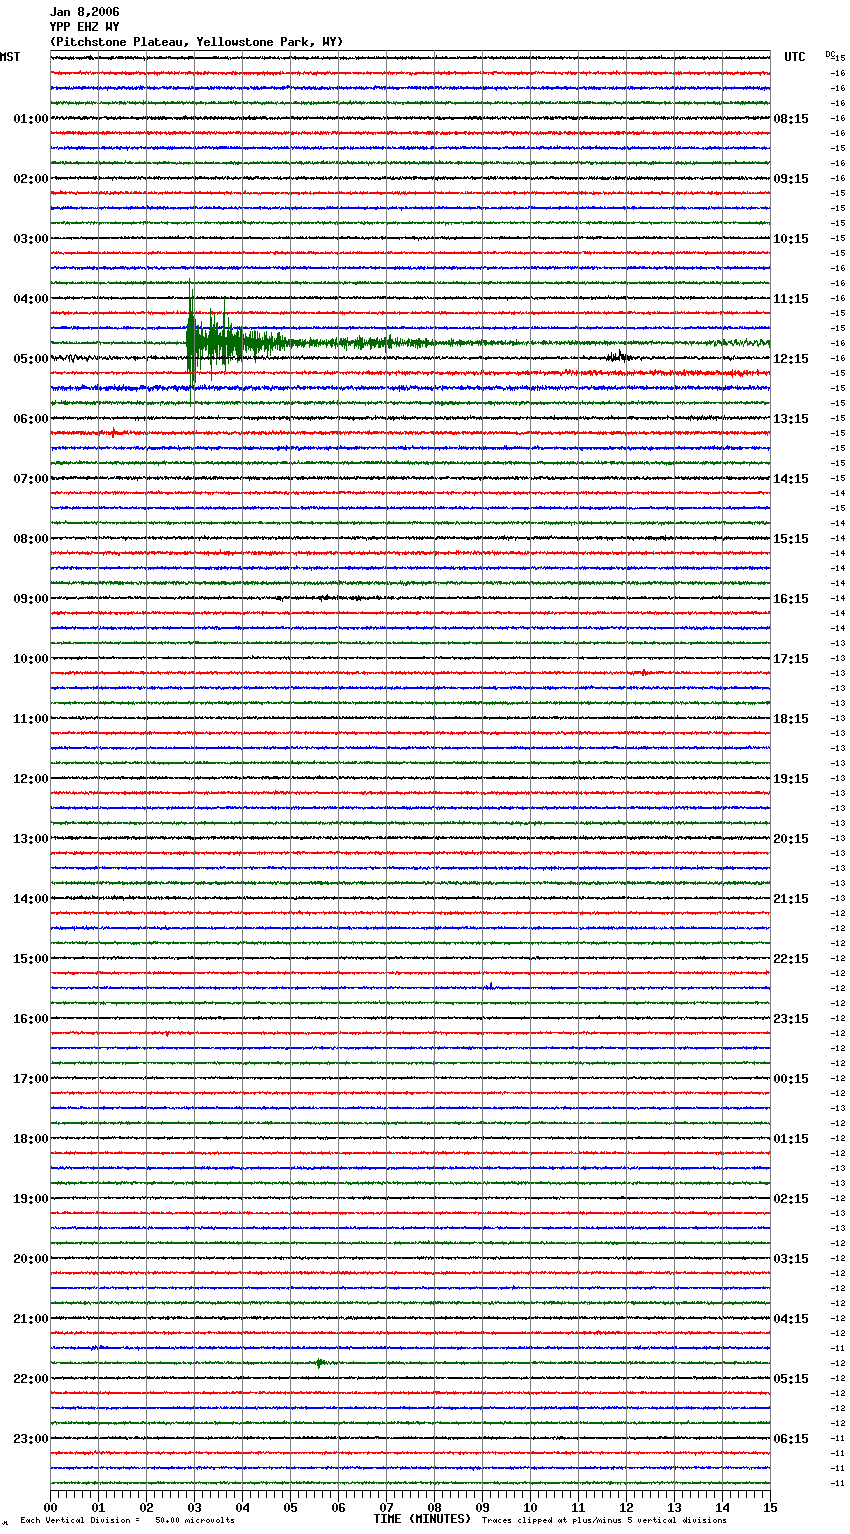
Task: Click the "DC" column header
Action: click(x=830, y=54)
